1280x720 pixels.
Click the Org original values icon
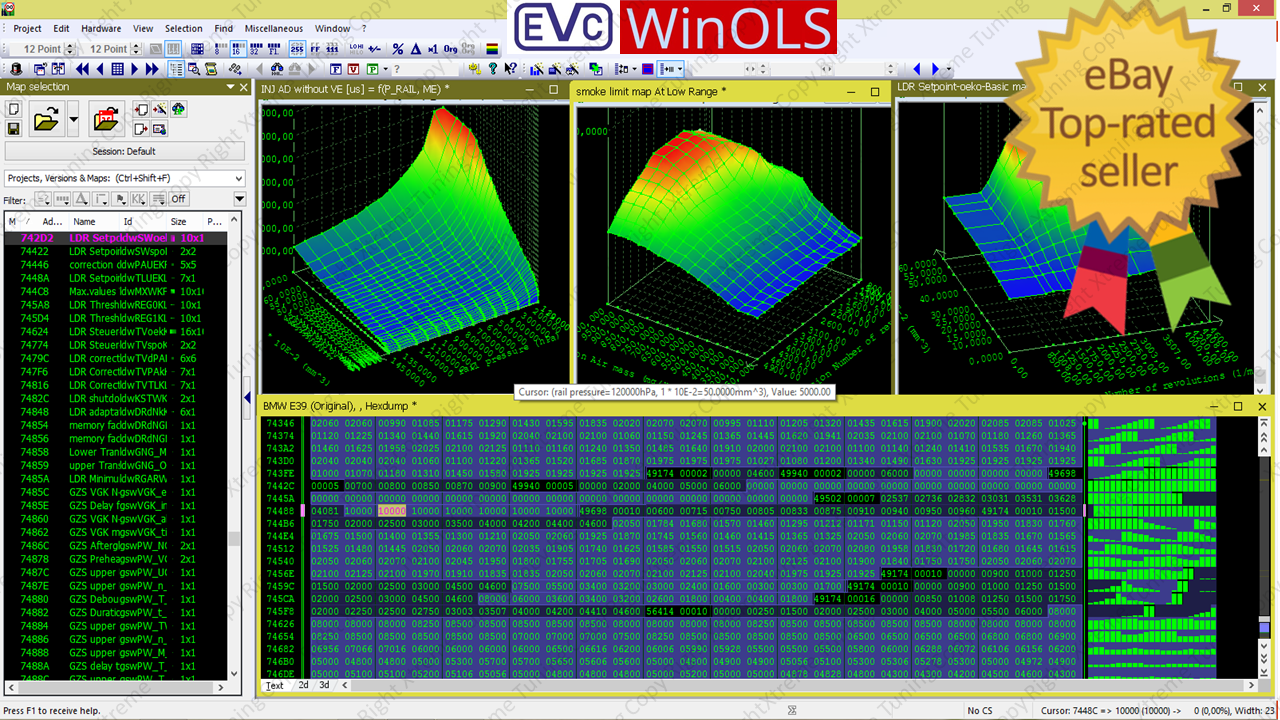(450, 49)
